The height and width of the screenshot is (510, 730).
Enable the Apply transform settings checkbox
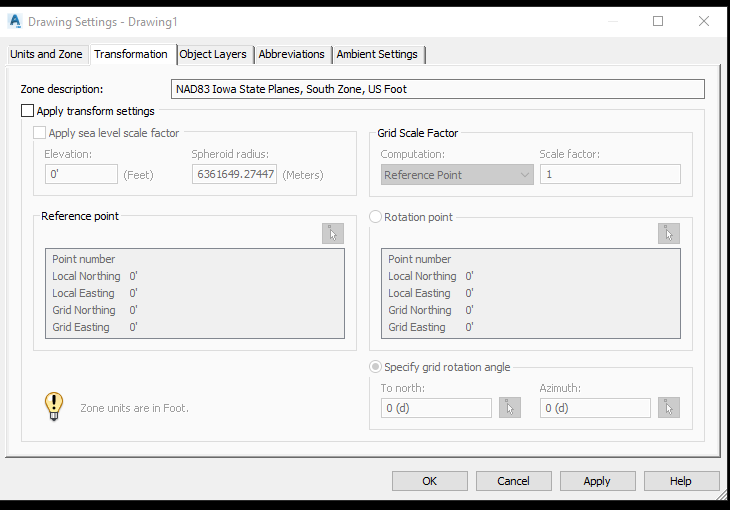pyautogui.click(x=28, y=111)
